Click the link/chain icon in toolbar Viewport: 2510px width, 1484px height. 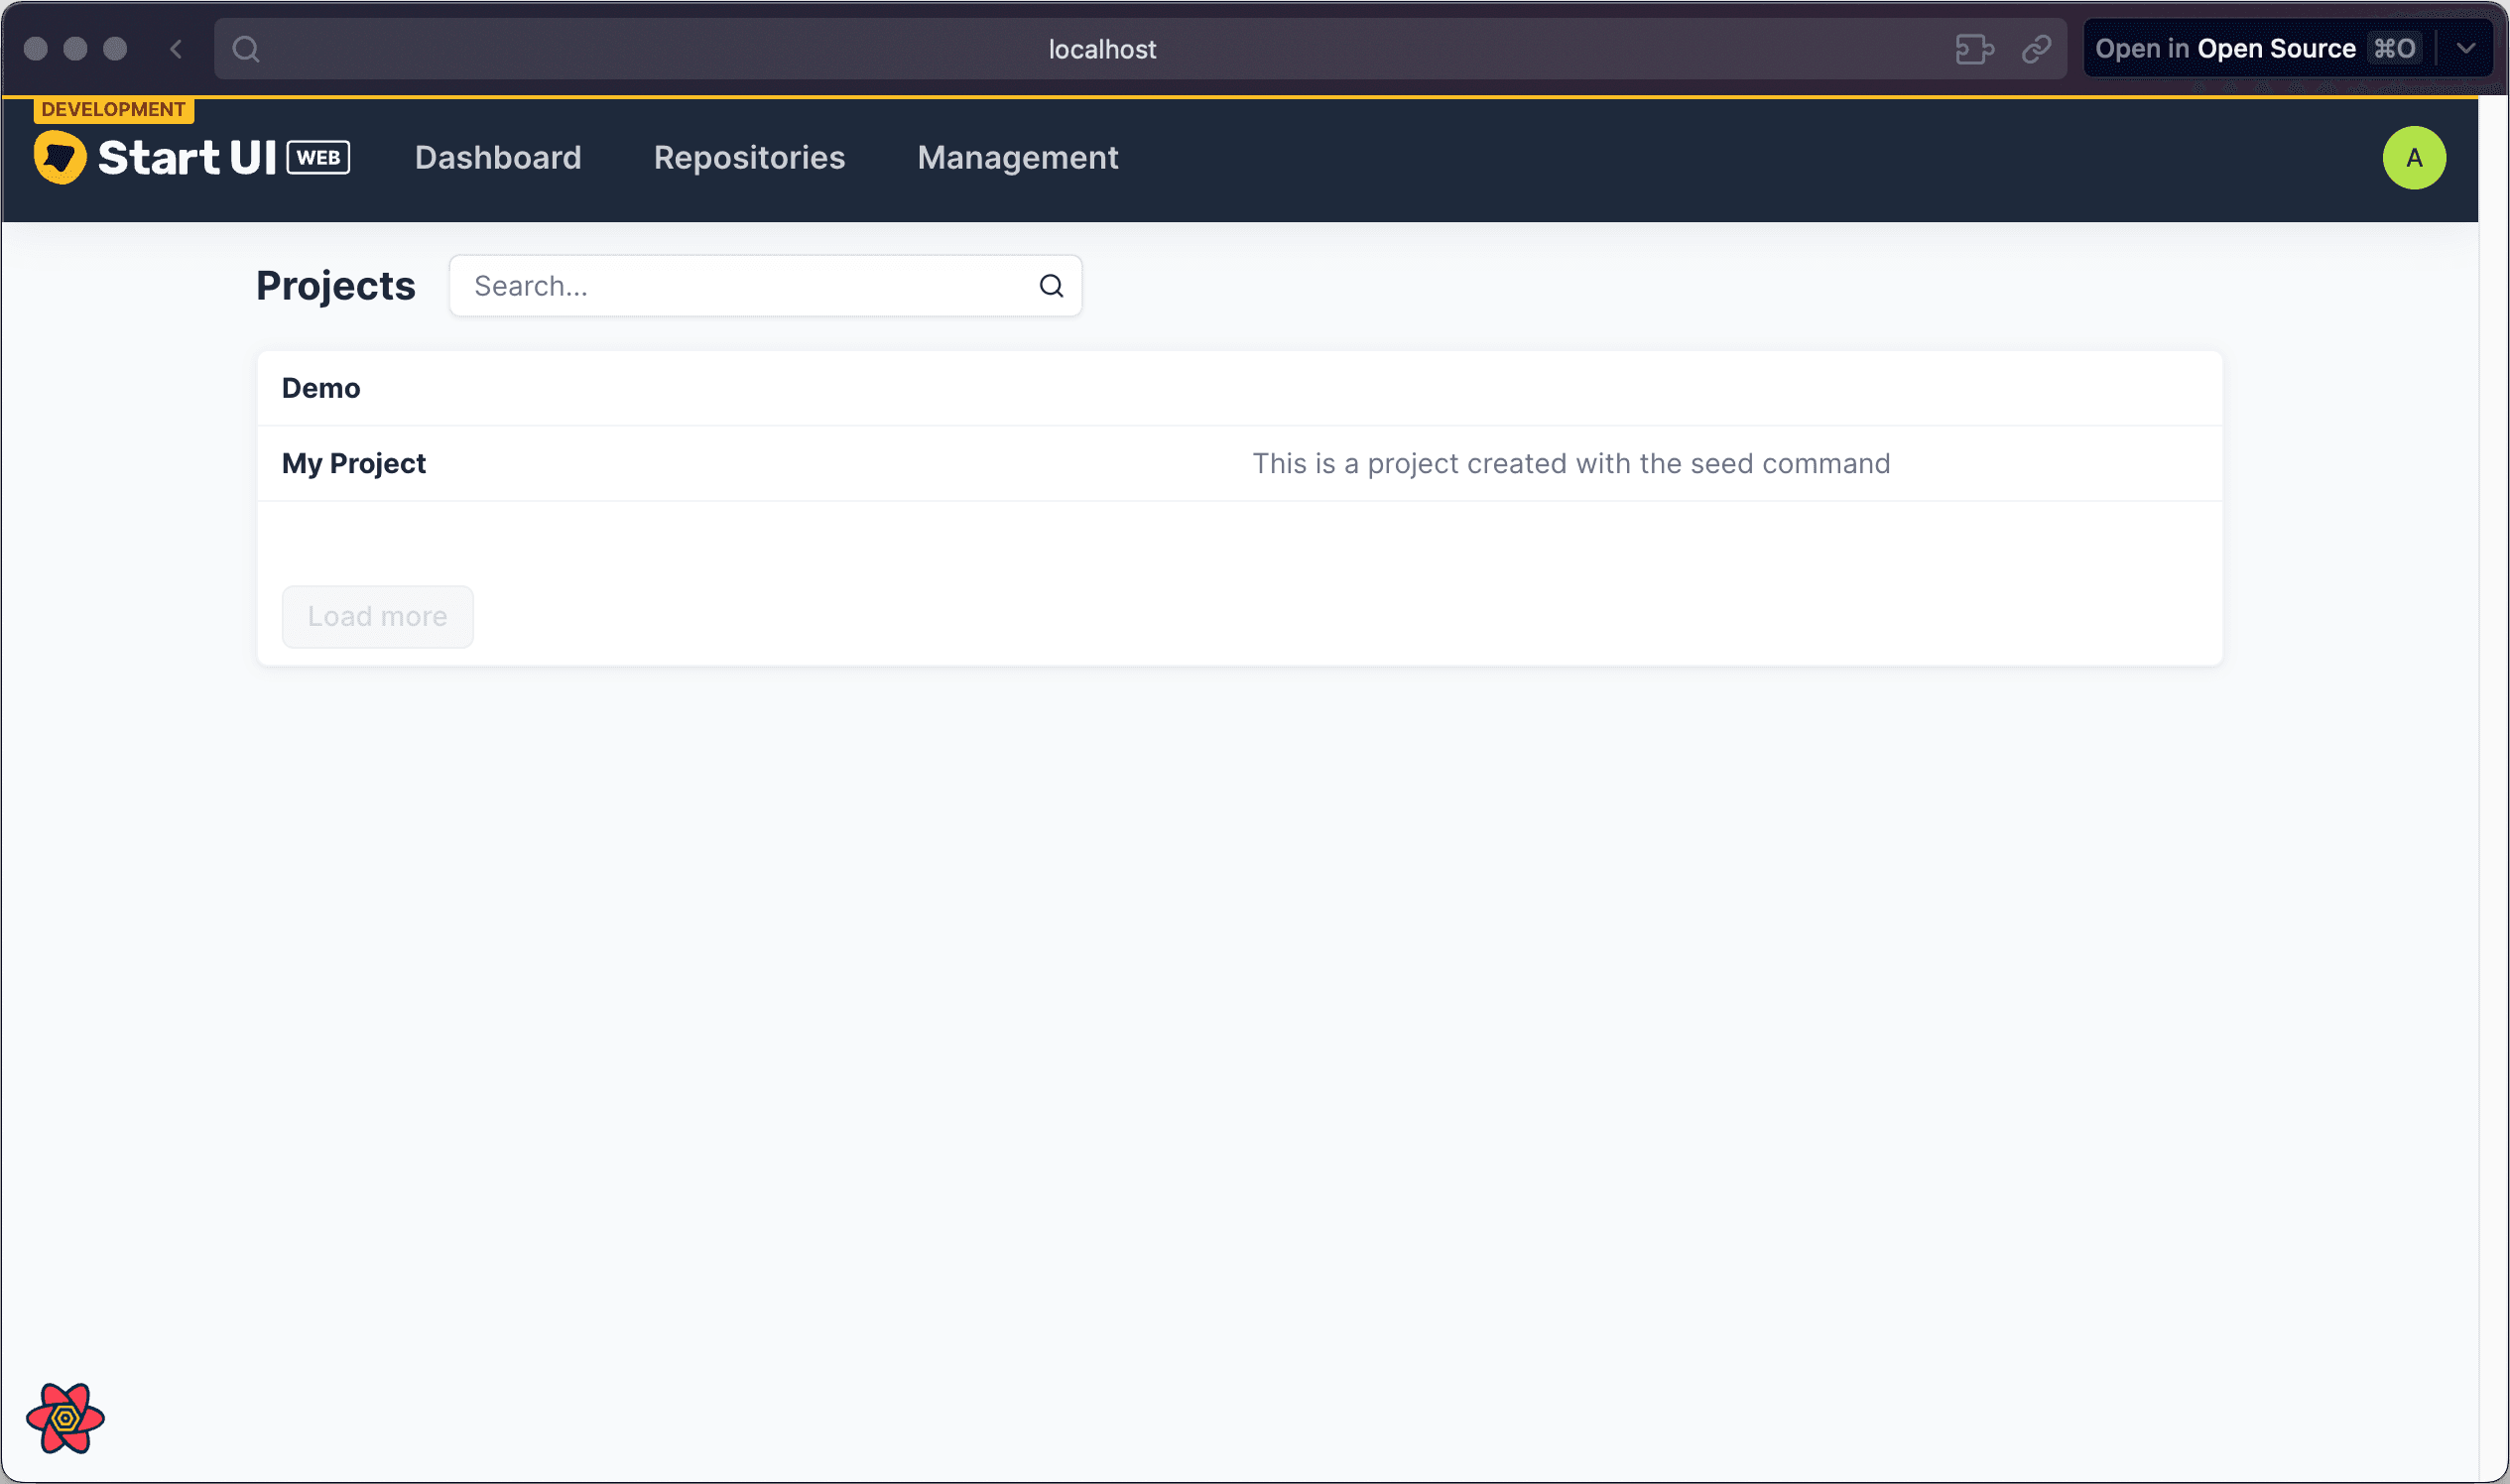2037,48
